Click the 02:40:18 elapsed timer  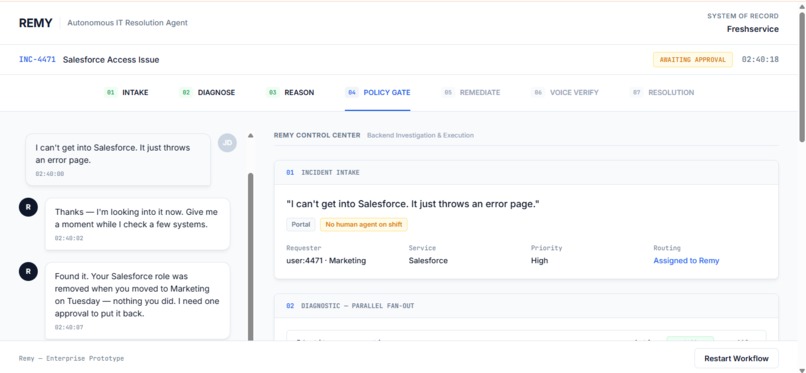[x=760, y=60]
